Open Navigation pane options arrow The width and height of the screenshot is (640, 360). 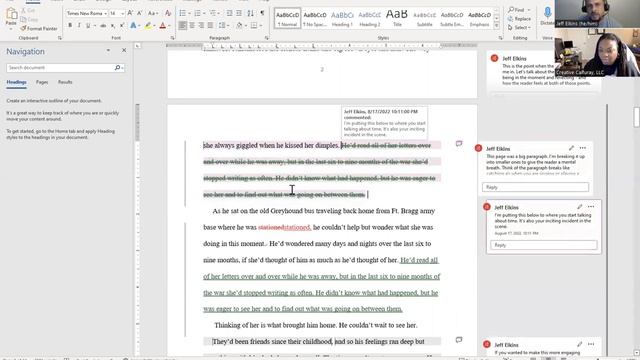pos(108,51)
